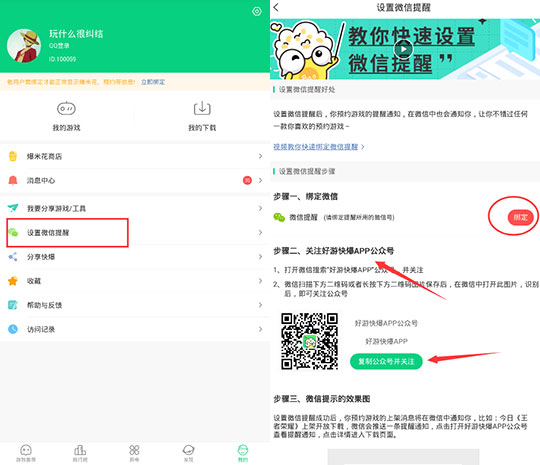Tap the WeChat icon beside 微信提醒 in step one
The height and width of the screenshot is (465, 540).
[279, 217]
